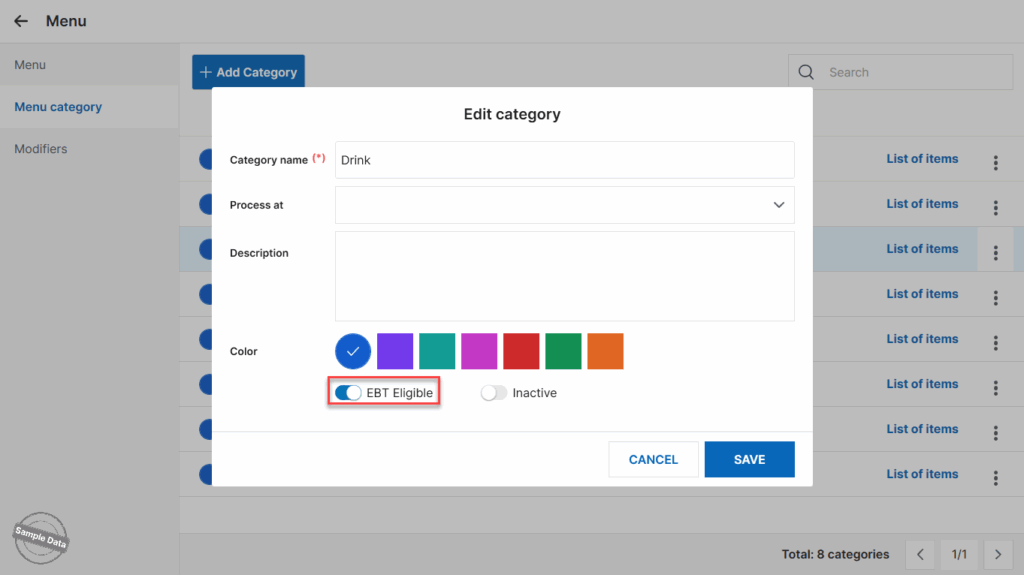Open three-dot menu on the first row
This screenshot has width=1024, height=575.
995,163
